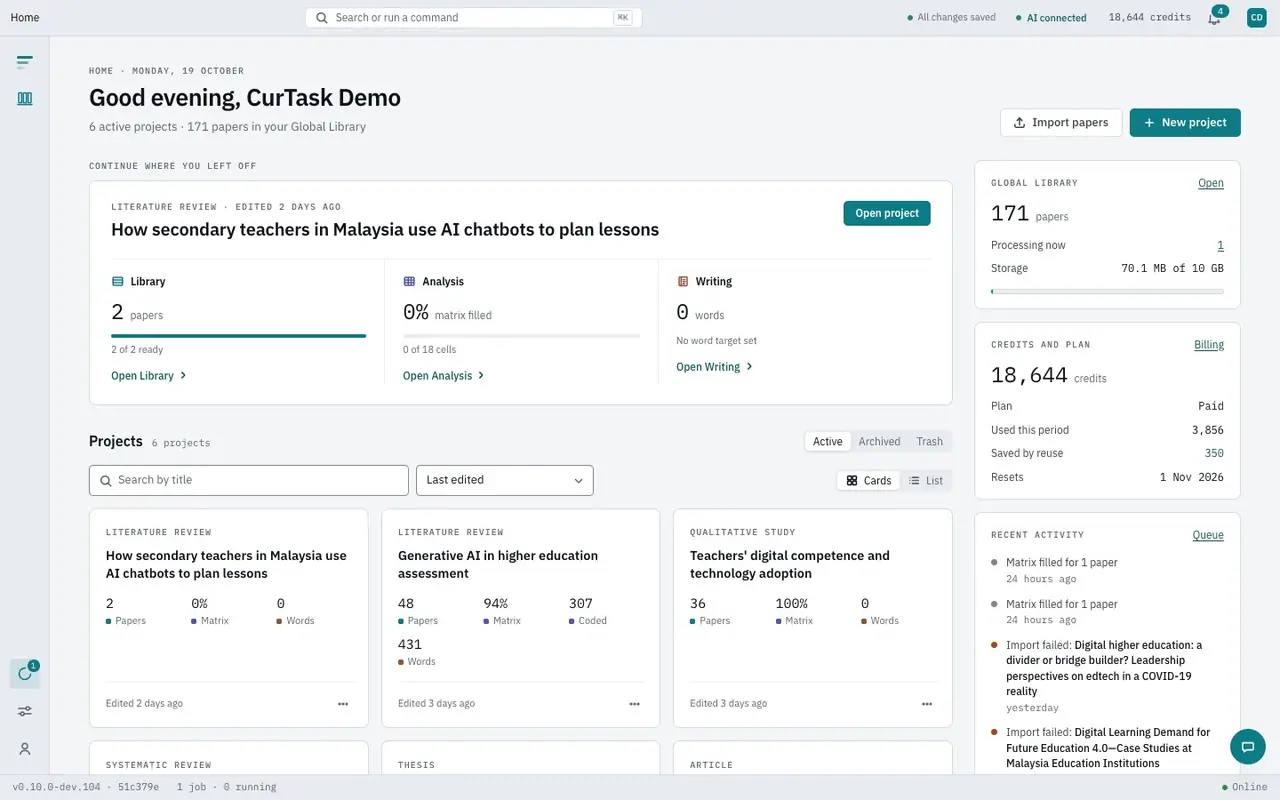The width and height of the screenshot is (1280, 800).
Task: Focus the Search or run a command box
Action: click(x=474, y=18)
